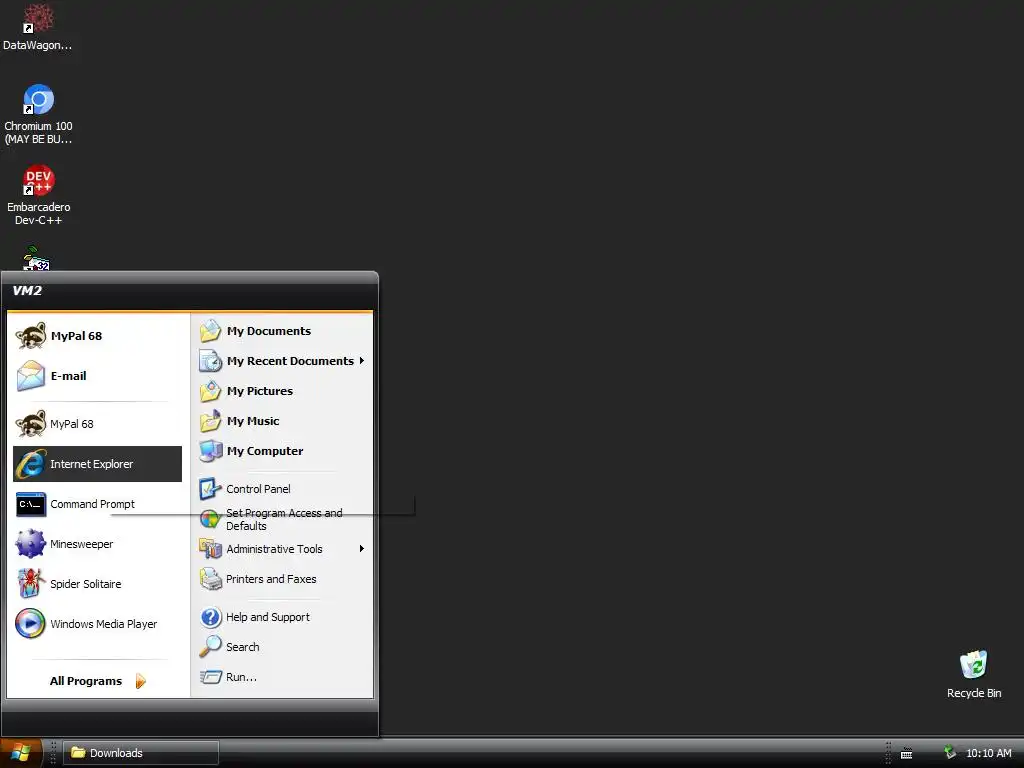
Task: Open the Internet Explorer icon
Action: coord(31,464)
